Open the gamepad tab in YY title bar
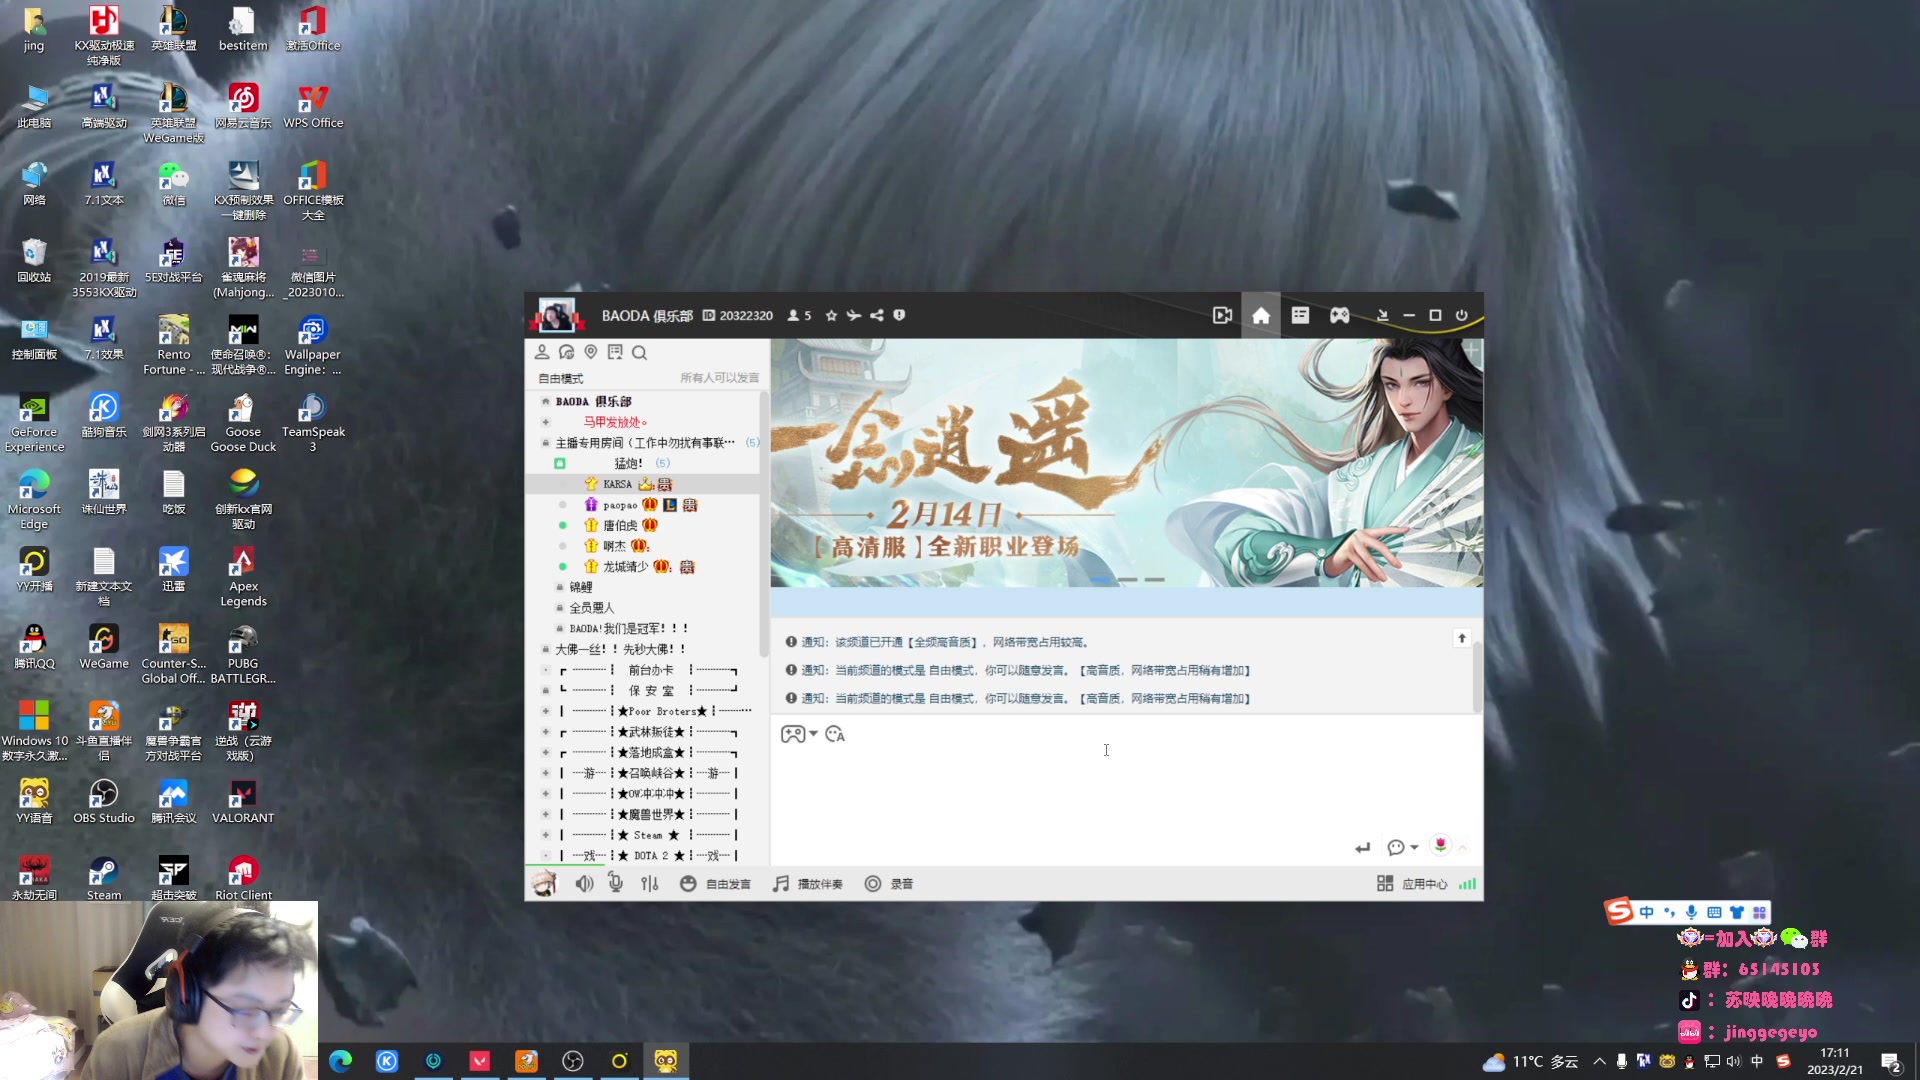This screenshot has height=1080, width=1920. [1340, 315]
